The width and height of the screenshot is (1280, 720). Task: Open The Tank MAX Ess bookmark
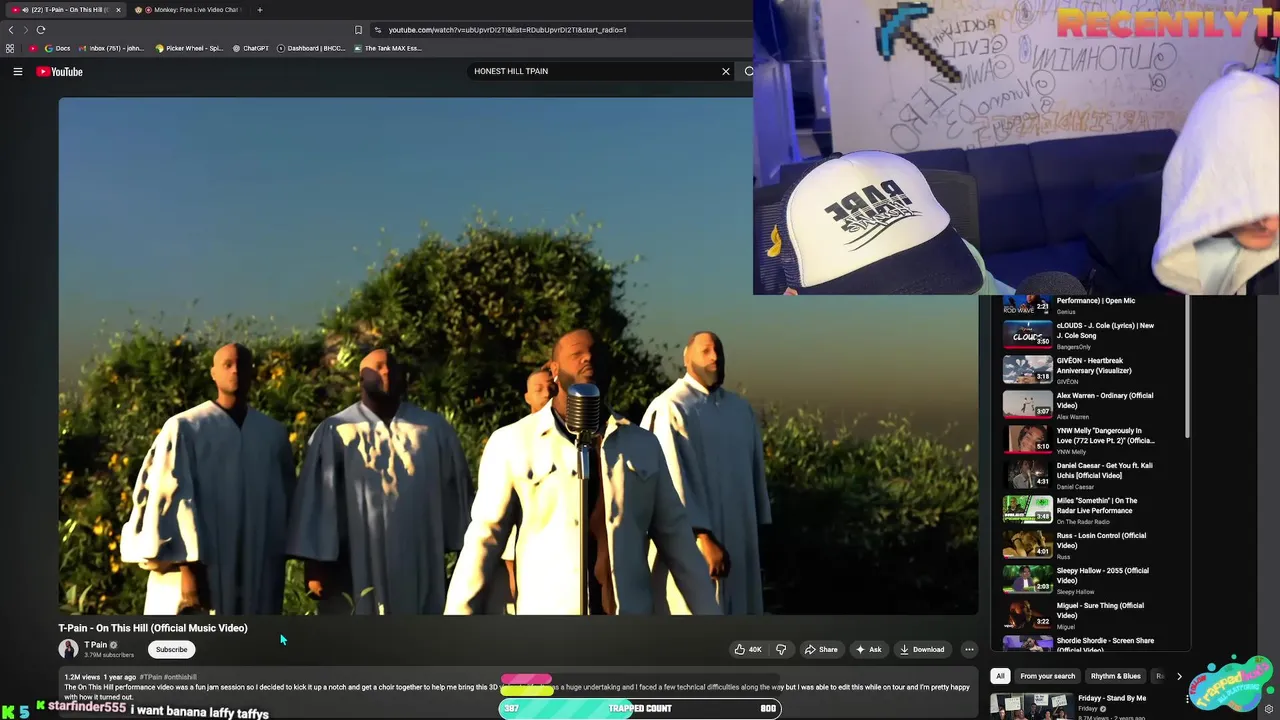point(388,48)
